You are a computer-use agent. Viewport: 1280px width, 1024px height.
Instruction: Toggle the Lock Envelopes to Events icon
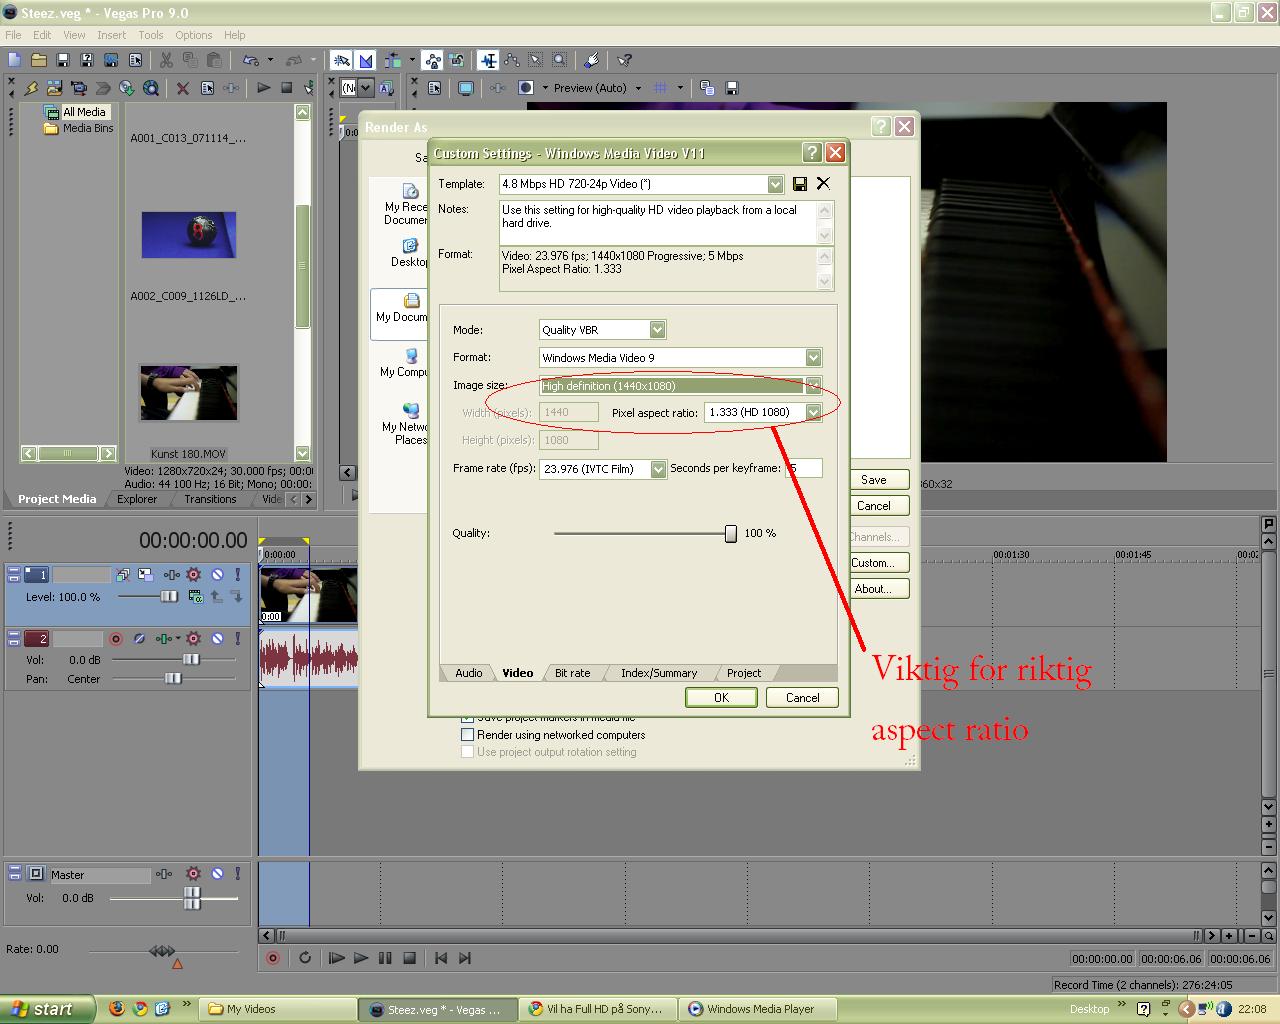(x=432, y=60)
